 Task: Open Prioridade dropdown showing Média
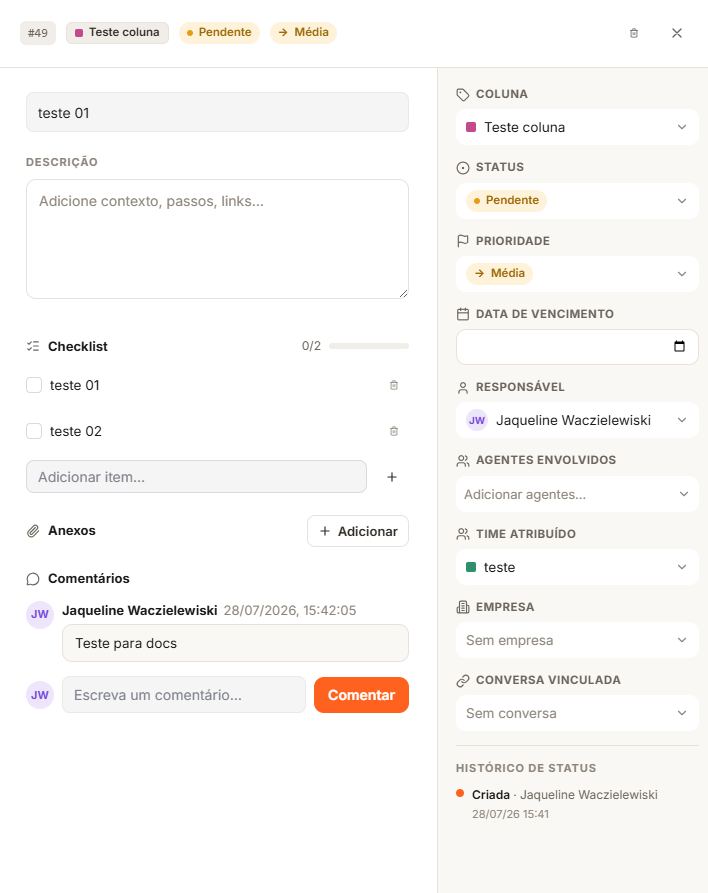pyautogui.click(x=577, y=273)
